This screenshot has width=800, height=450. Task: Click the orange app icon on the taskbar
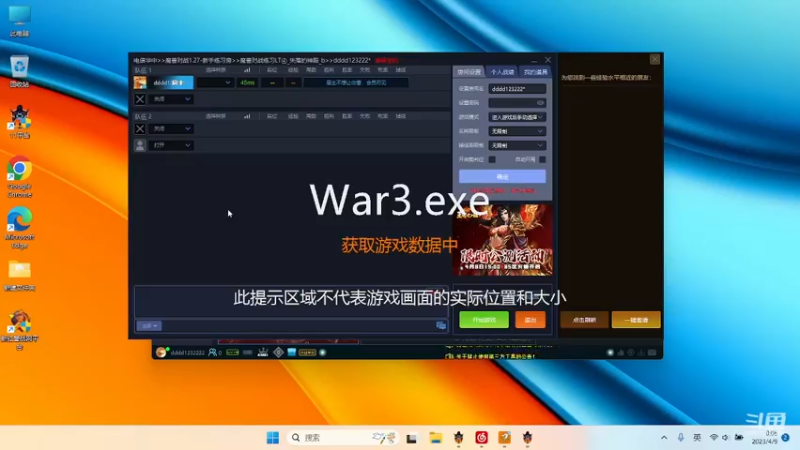(x=504, y=437)
